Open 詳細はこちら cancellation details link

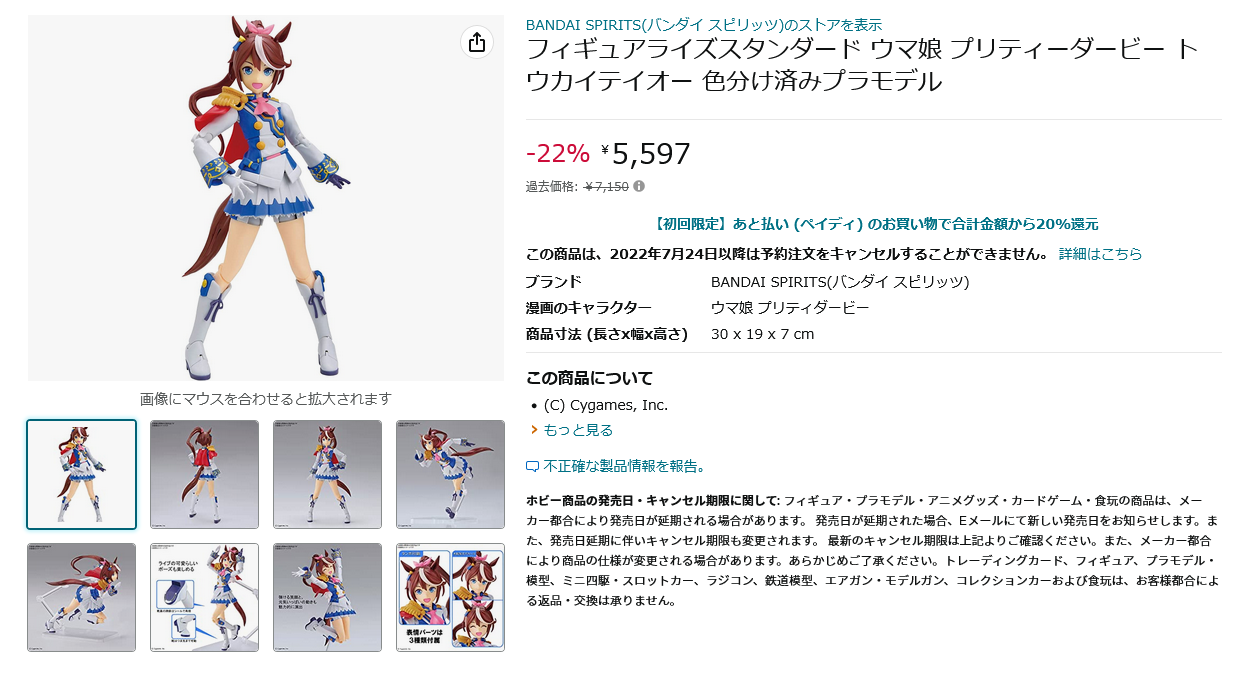coord(1100,254)
